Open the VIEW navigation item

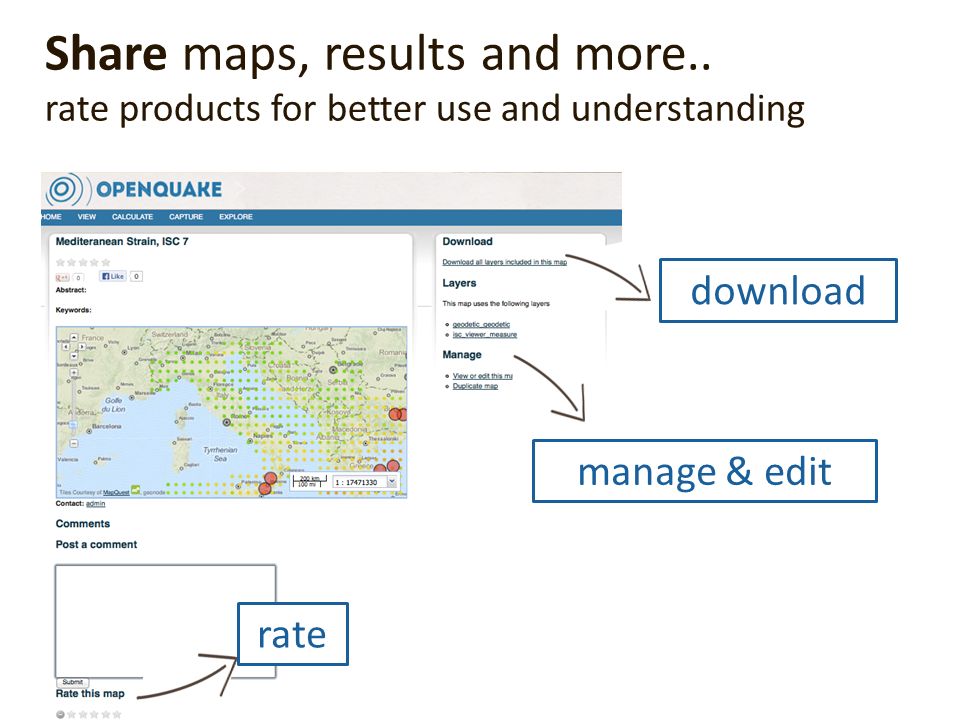[x=86, y=217]
